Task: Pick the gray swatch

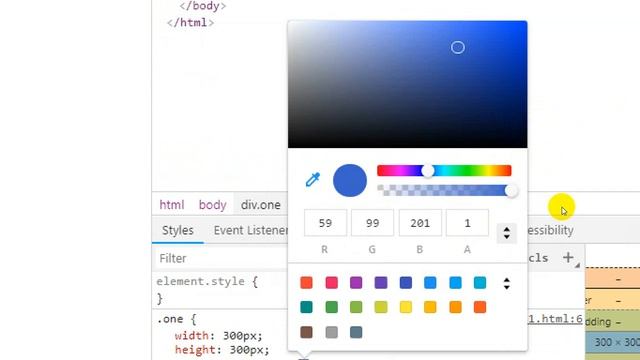Action: coord(331,332)
